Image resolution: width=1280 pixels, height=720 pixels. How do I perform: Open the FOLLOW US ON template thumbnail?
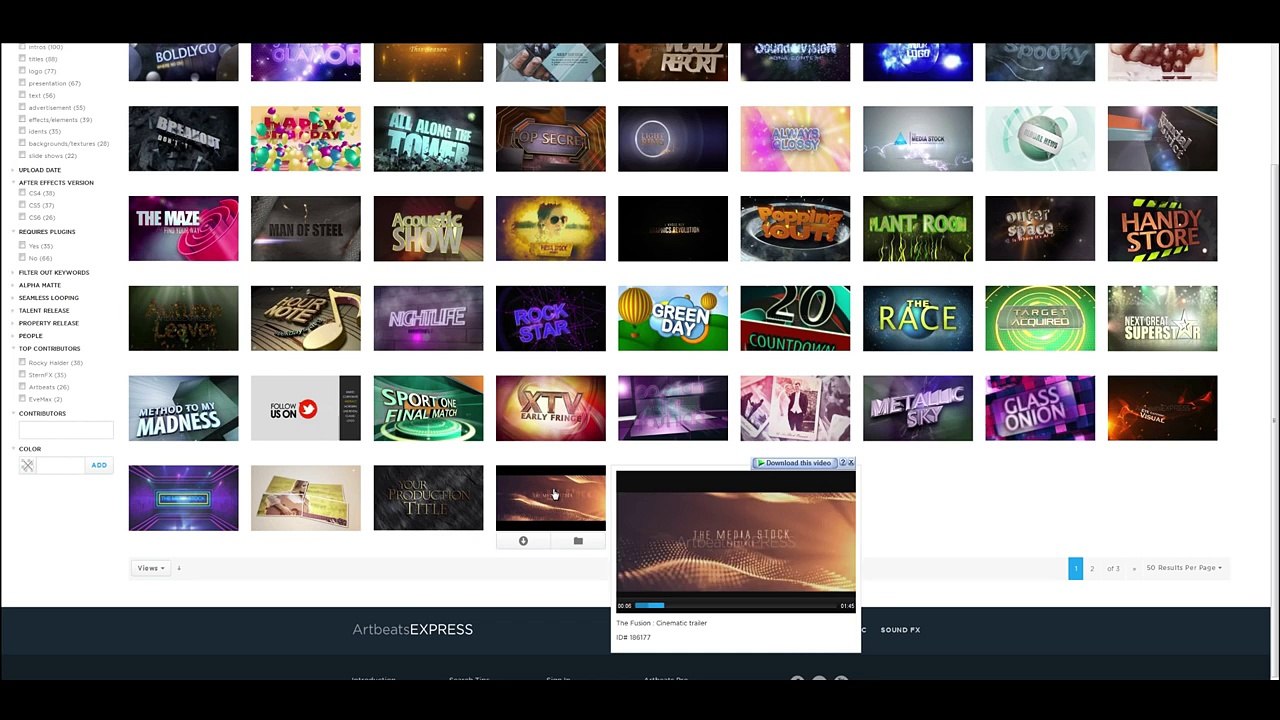(306, 409)
